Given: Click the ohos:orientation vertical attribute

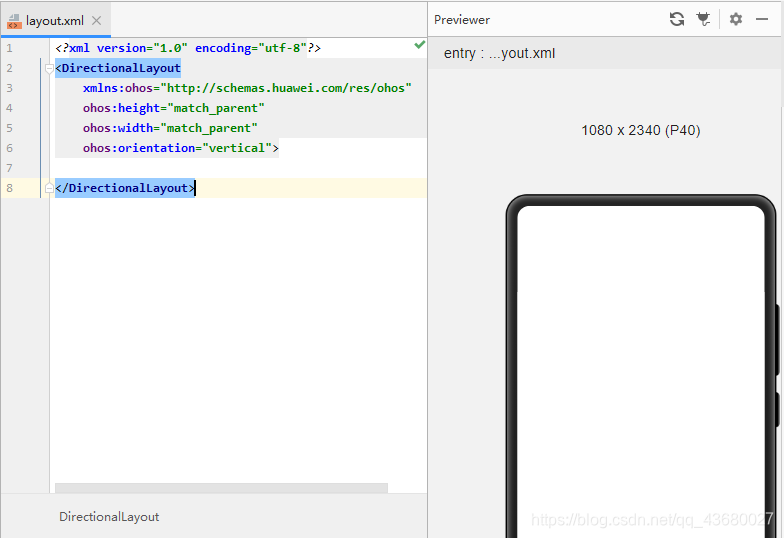Looking at the screenshot, I should click(180, 148).
